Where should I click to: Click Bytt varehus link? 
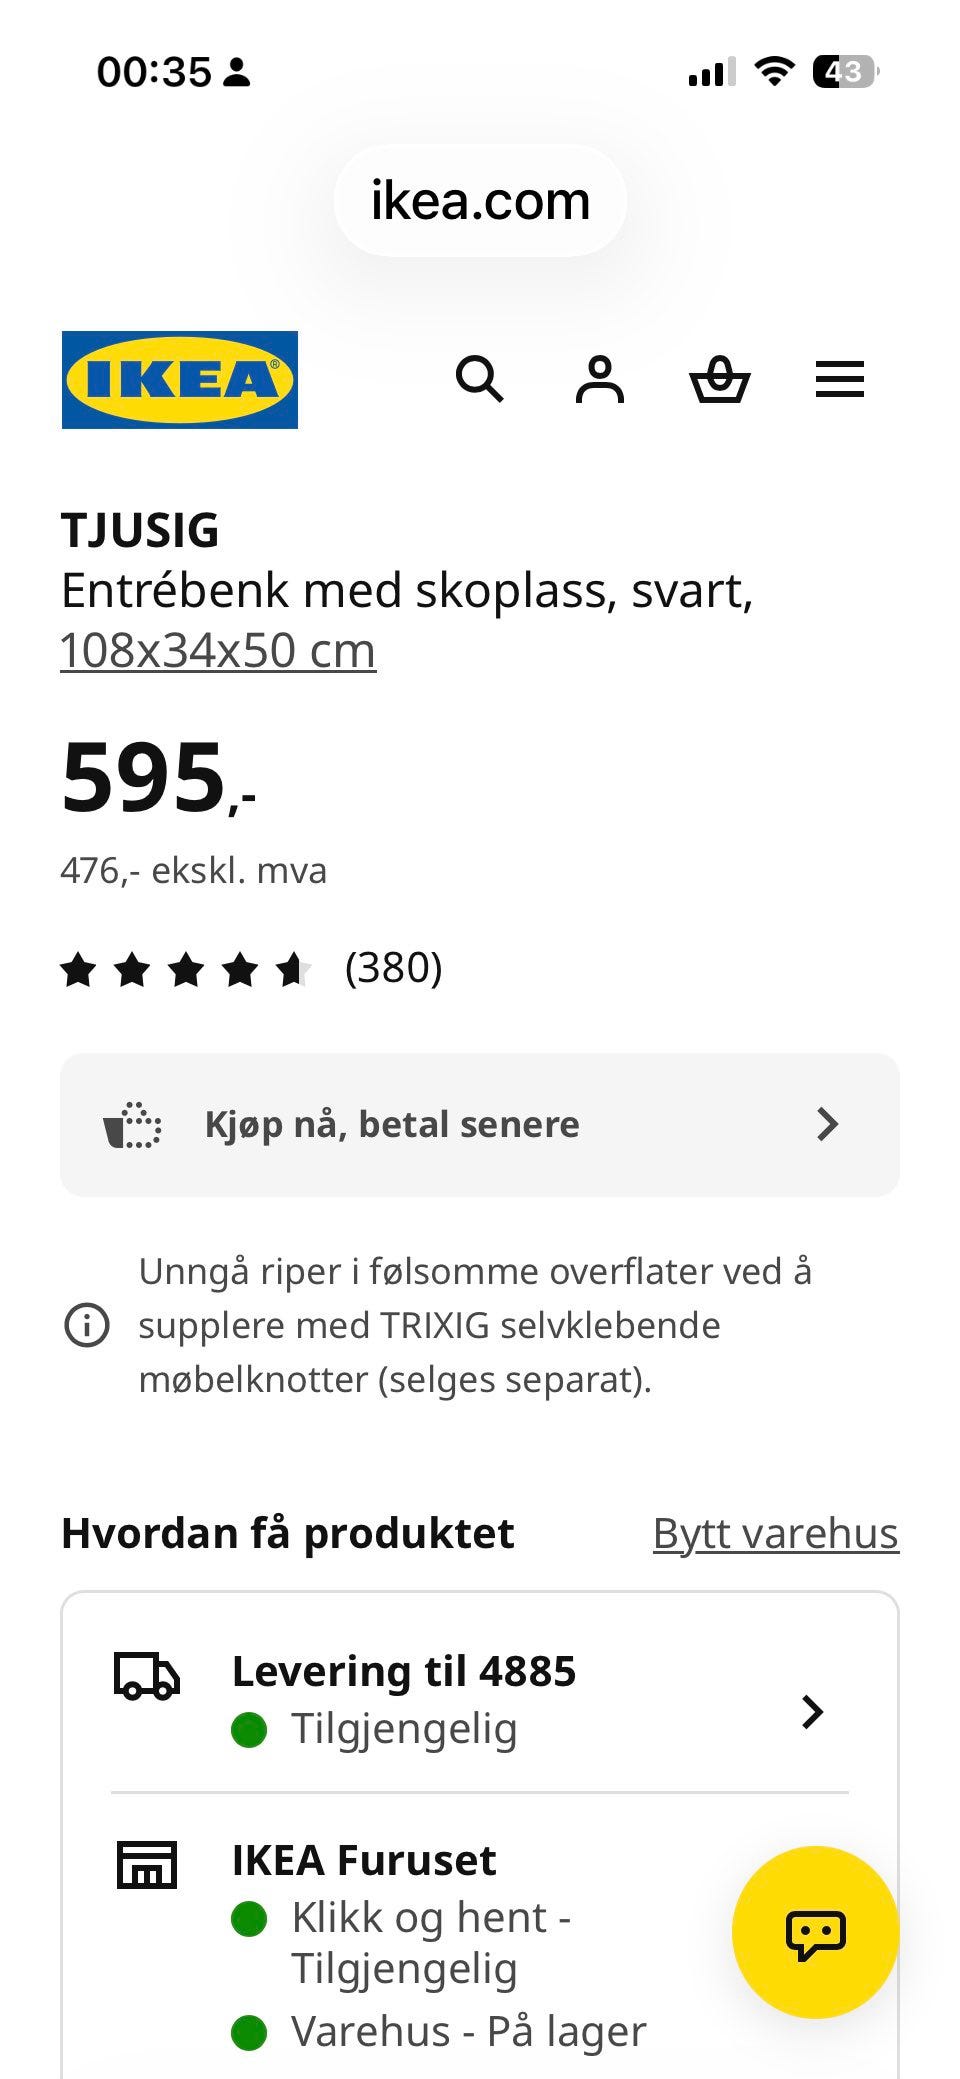[776, 1533]
